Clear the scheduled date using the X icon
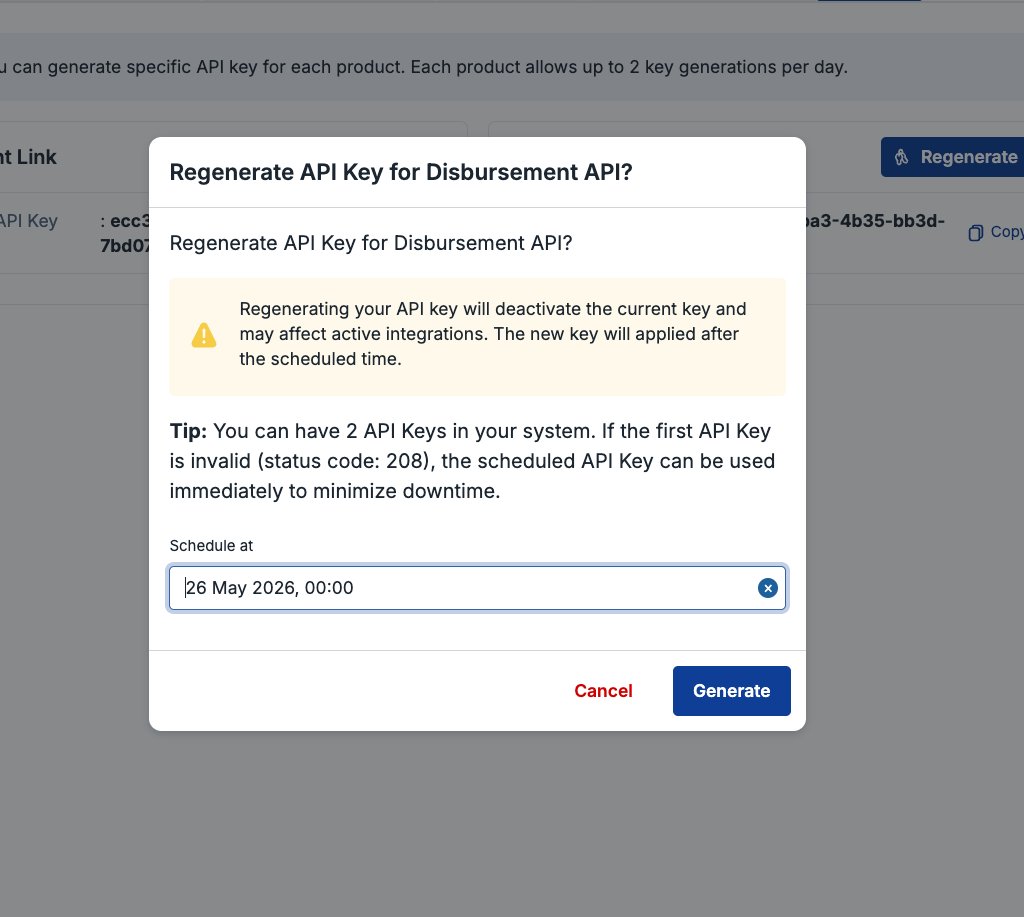The image size is (1024, 917). click(767, 588)
